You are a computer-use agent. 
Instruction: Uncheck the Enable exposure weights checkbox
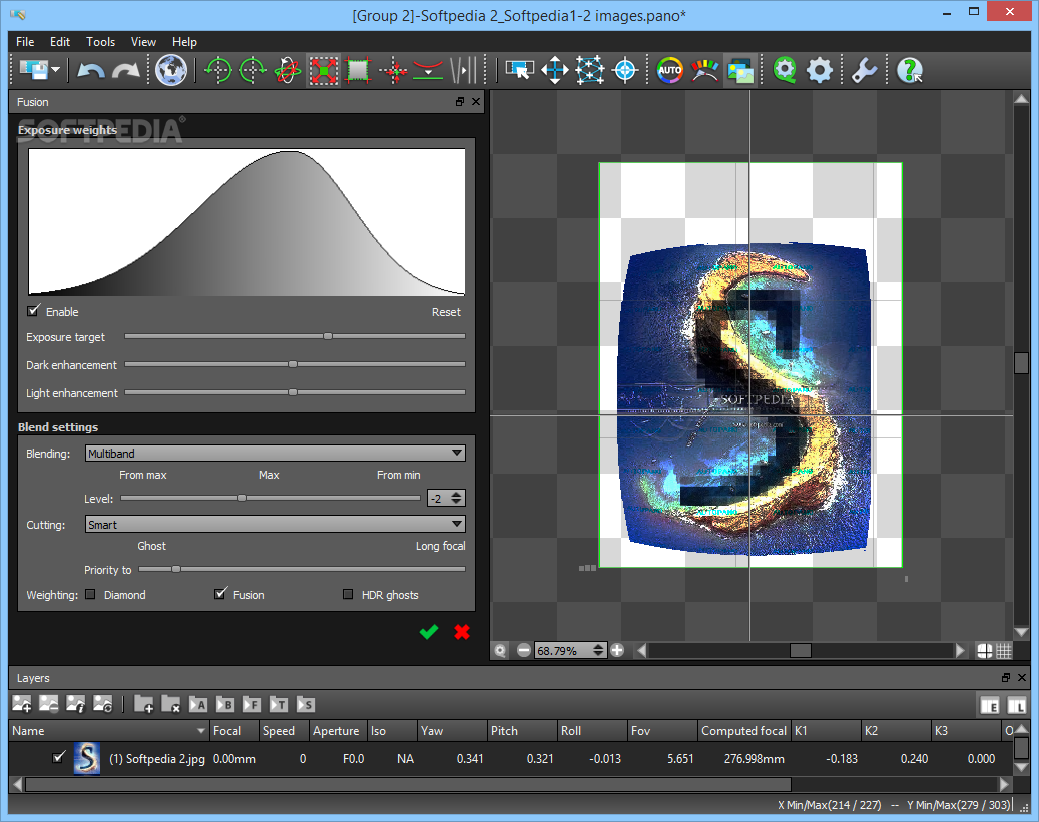pos(33,311)
